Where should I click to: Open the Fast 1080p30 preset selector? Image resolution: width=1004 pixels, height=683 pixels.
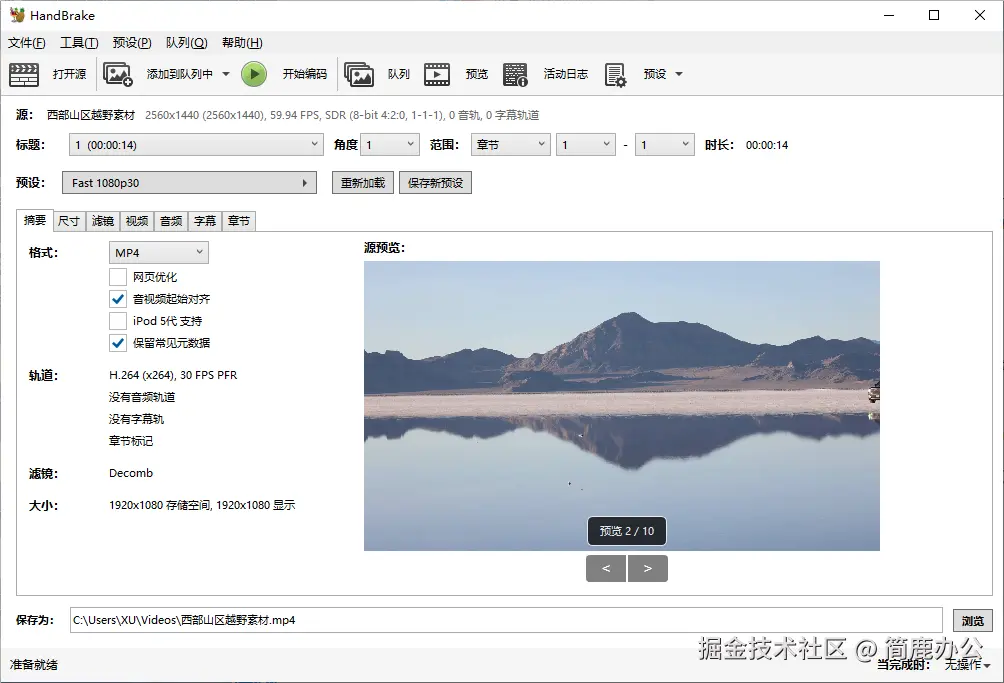coord(190,183)
